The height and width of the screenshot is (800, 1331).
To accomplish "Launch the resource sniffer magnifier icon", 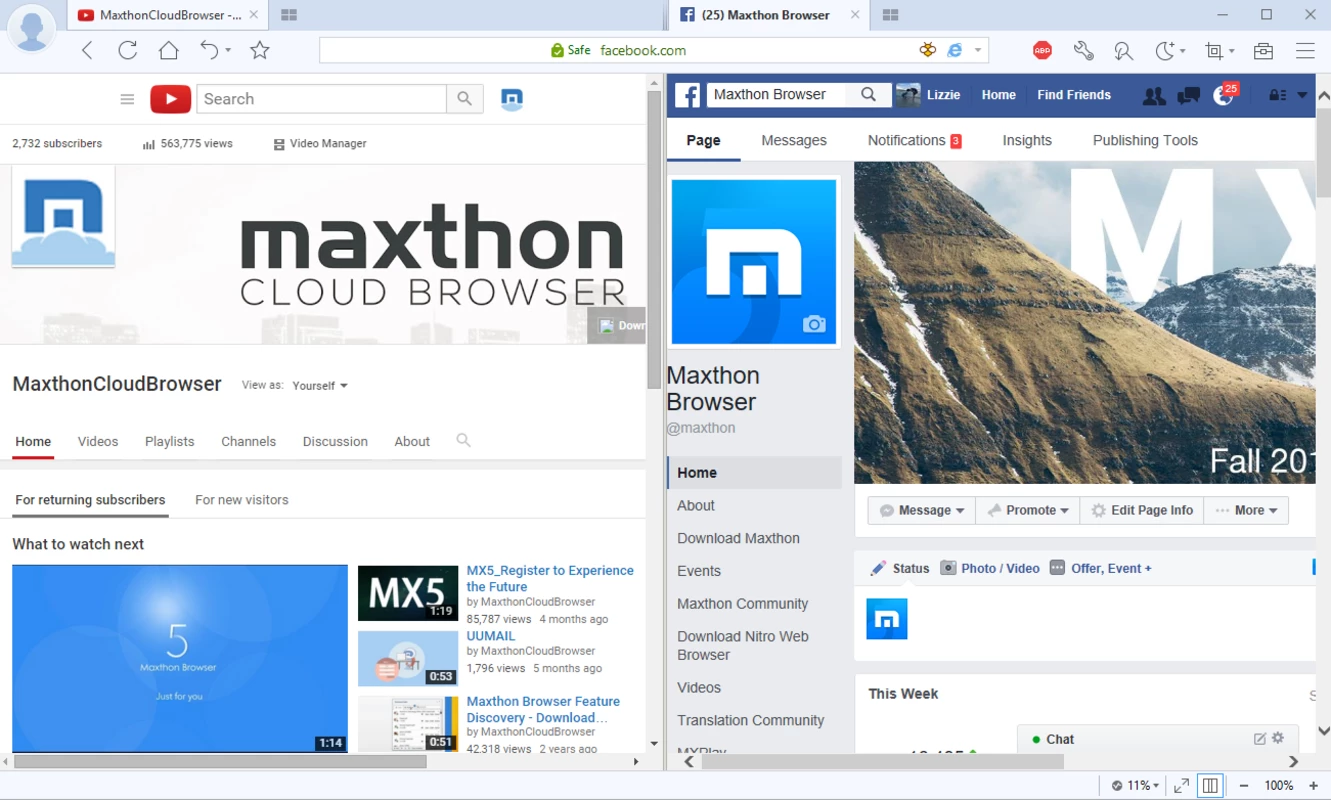I will tap(1122, 50).
